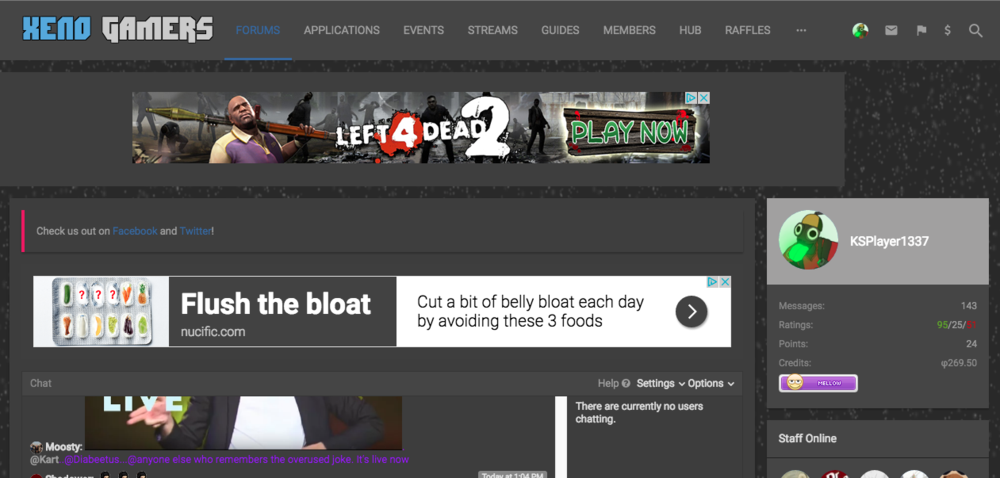Open the user avatar account menu

tap(860, 30)
